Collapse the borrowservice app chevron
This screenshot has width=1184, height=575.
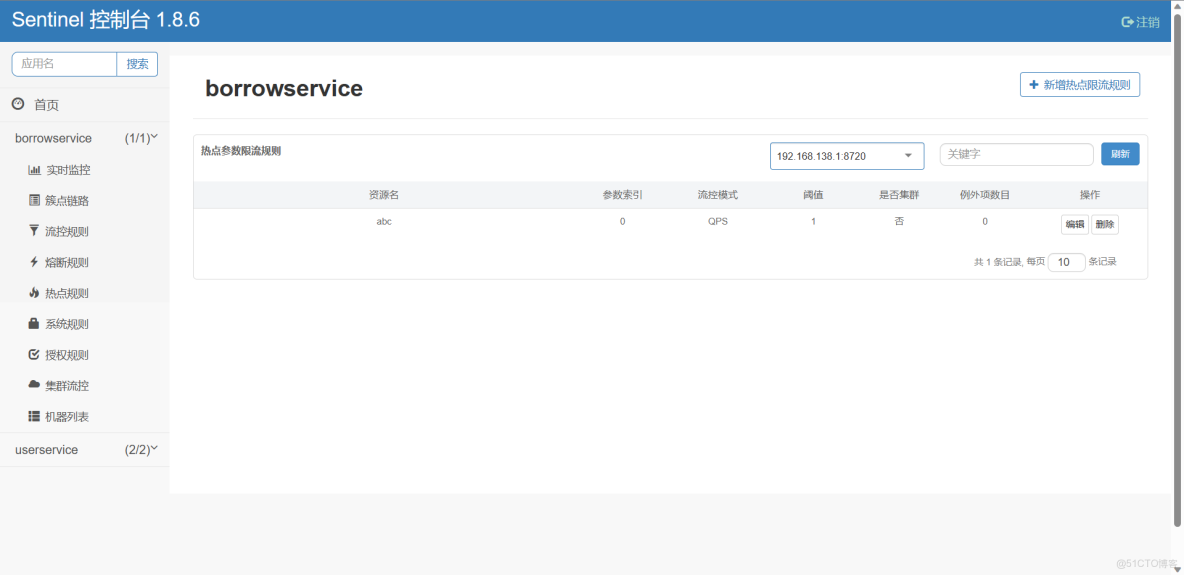[154, 137]
